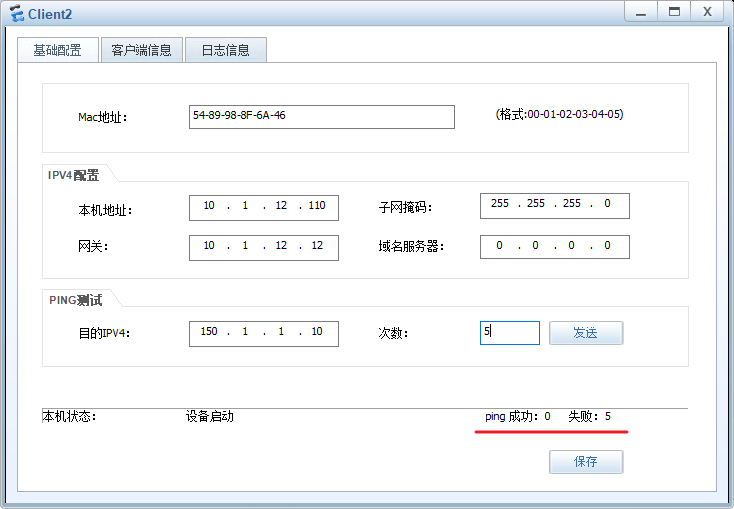The image size is (734, 509).
Task: Click the 网关 IP input field
Action: pyautogui.click(x=264, y=248)
